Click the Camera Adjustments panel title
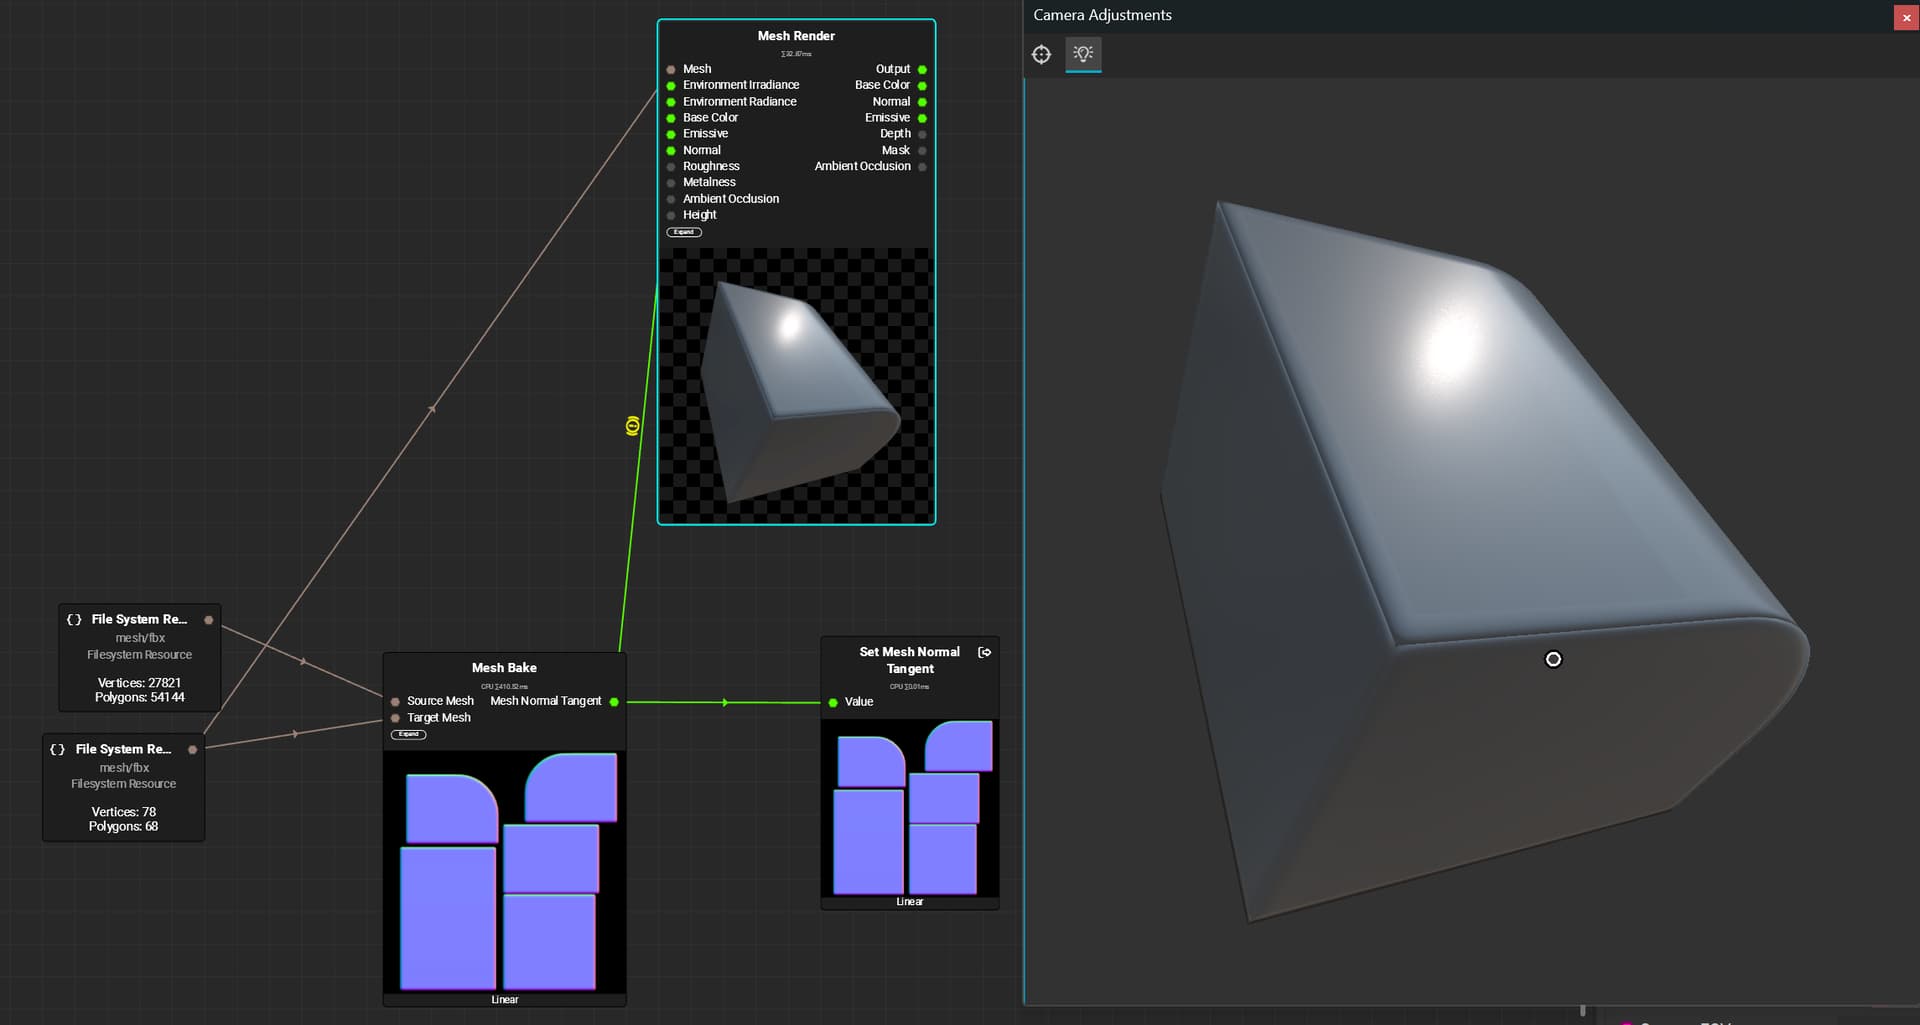The width and height of the screenshot is (1920, 1025). coord(1102,15)
